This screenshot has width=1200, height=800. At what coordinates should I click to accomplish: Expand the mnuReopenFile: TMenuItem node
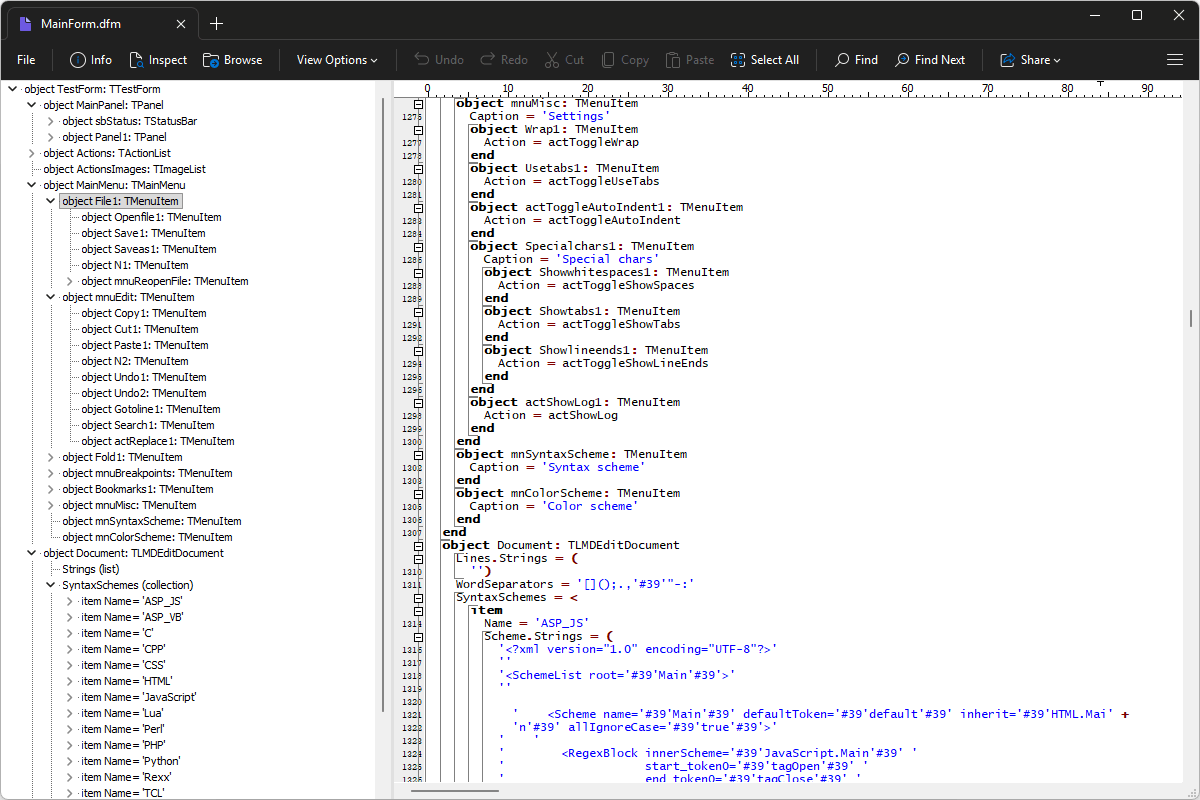[x=70, y=281]
